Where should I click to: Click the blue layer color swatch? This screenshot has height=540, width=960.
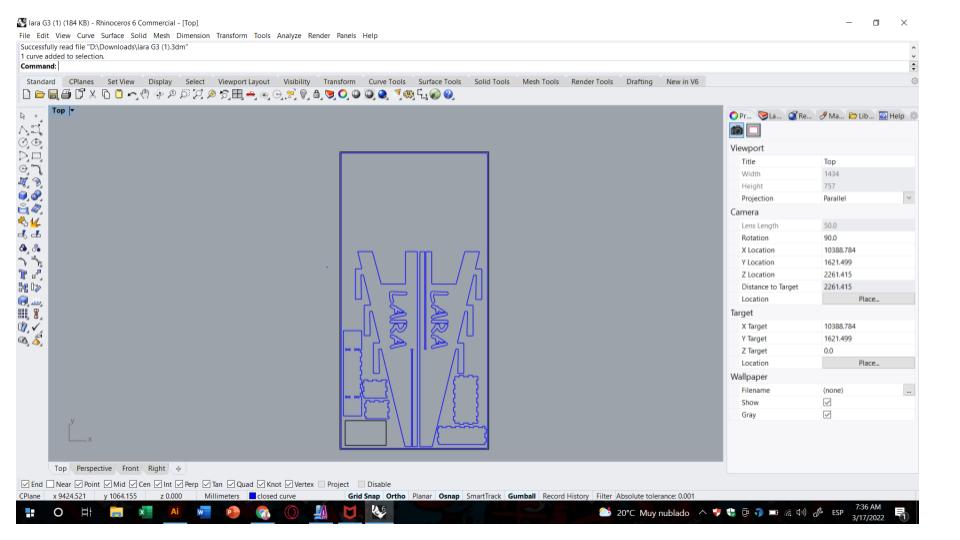(x=252, y=496)
